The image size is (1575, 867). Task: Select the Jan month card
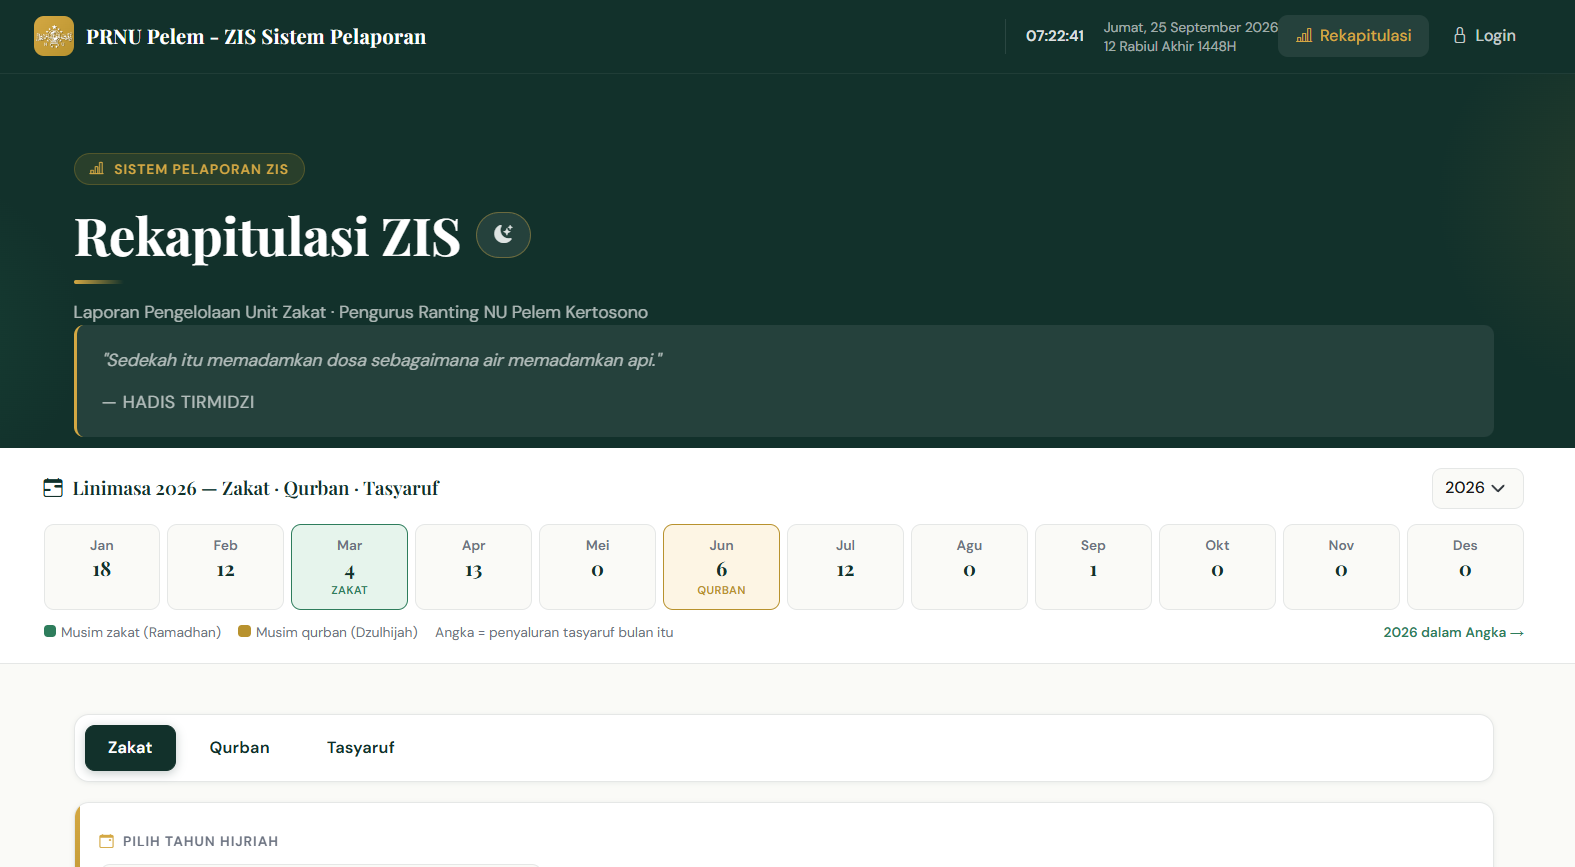coord(102,567)
